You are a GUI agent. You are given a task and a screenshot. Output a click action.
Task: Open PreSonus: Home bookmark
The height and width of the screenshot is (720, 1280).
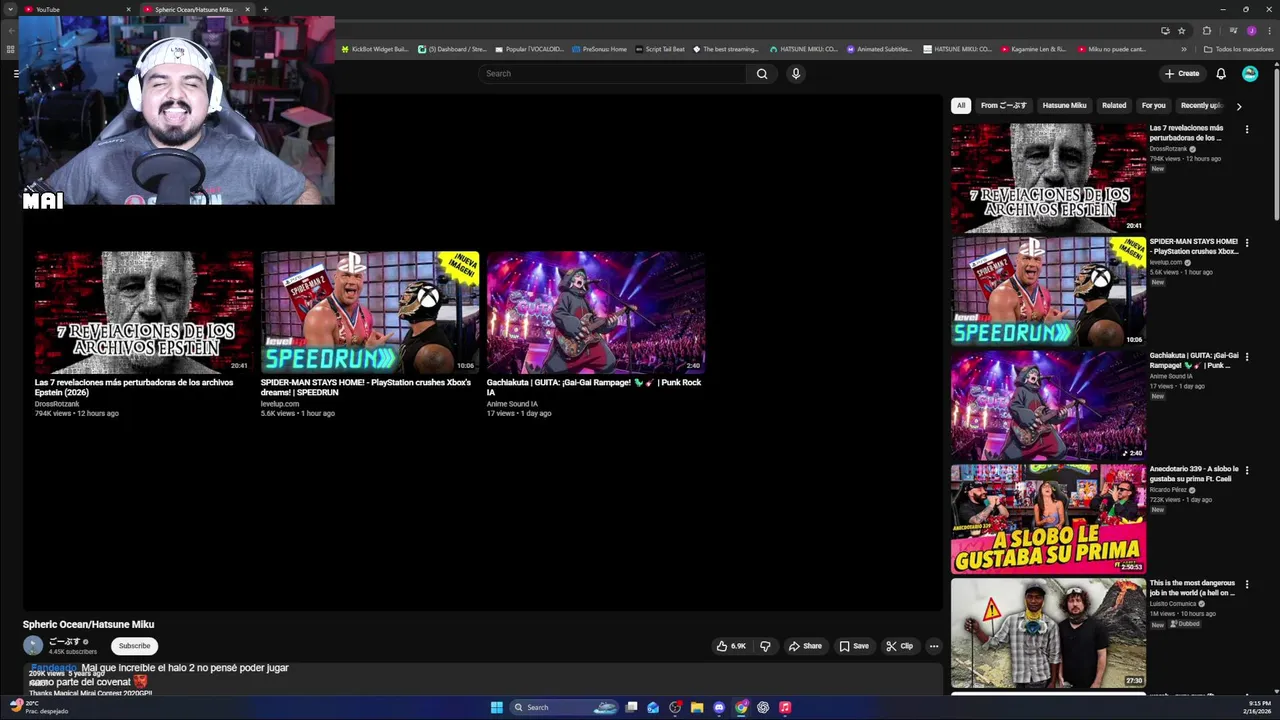click(x=599, y=49)
